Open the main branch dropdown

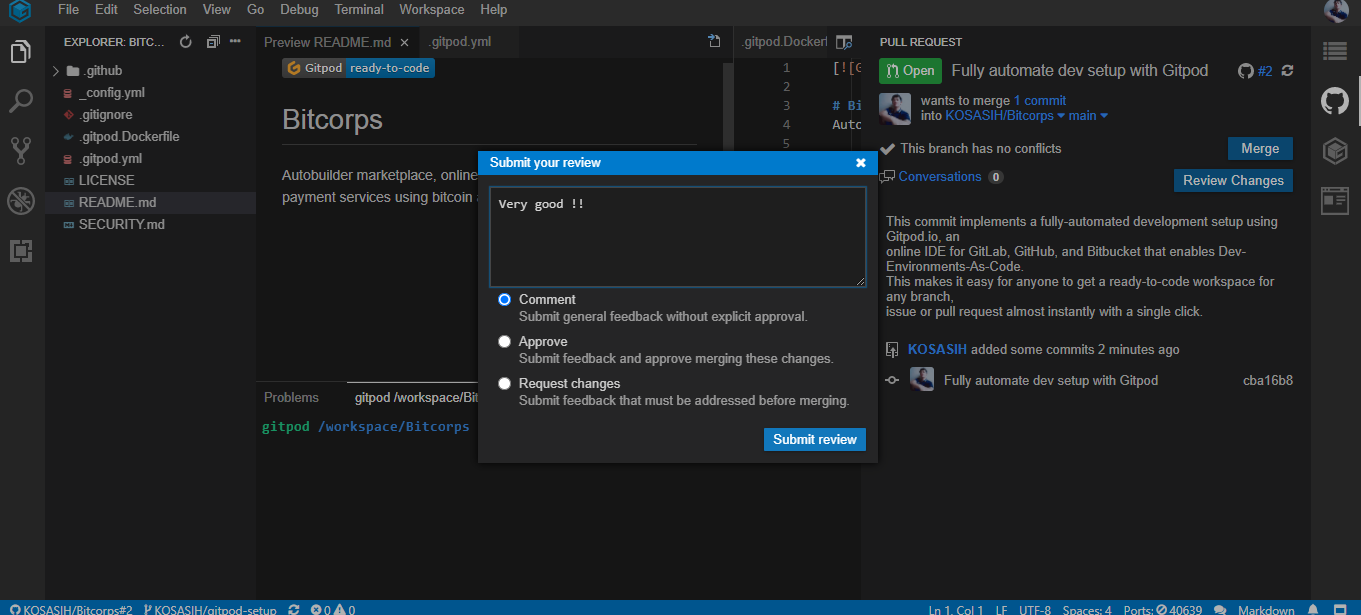coord(1088,115)
